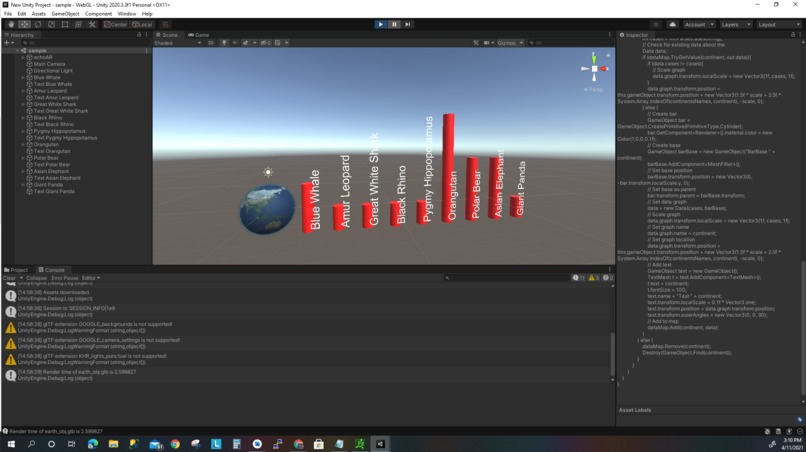Open the Layout dropdown
The width and height of the screenshot is (806, 452).
(778, 24)
